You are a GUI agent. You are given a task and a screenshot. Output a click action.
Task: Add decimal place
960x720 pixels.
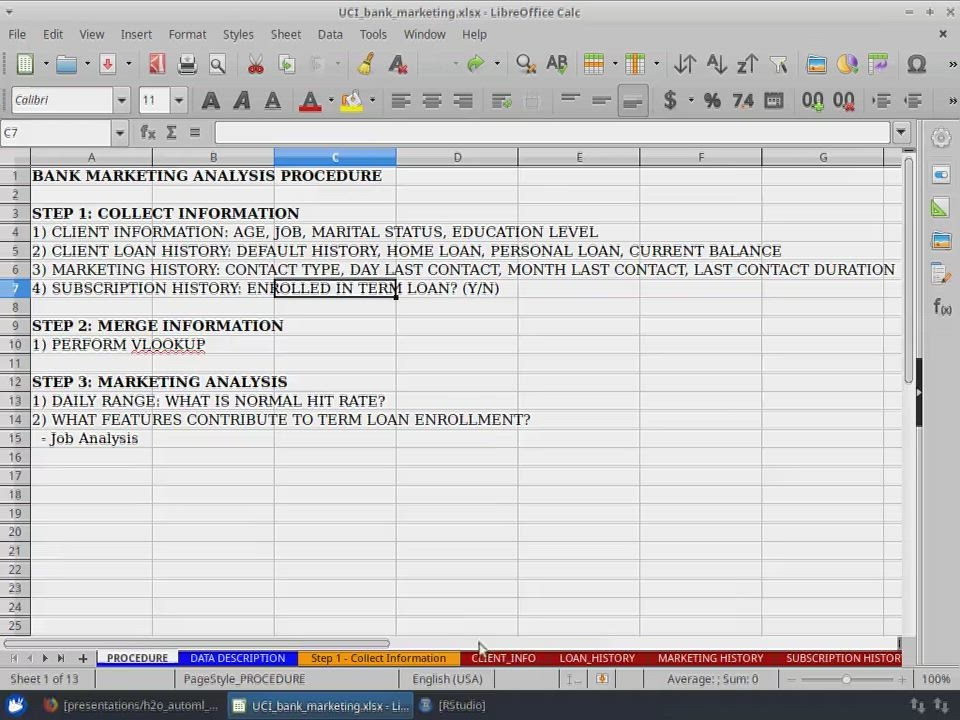coord(812,100)
